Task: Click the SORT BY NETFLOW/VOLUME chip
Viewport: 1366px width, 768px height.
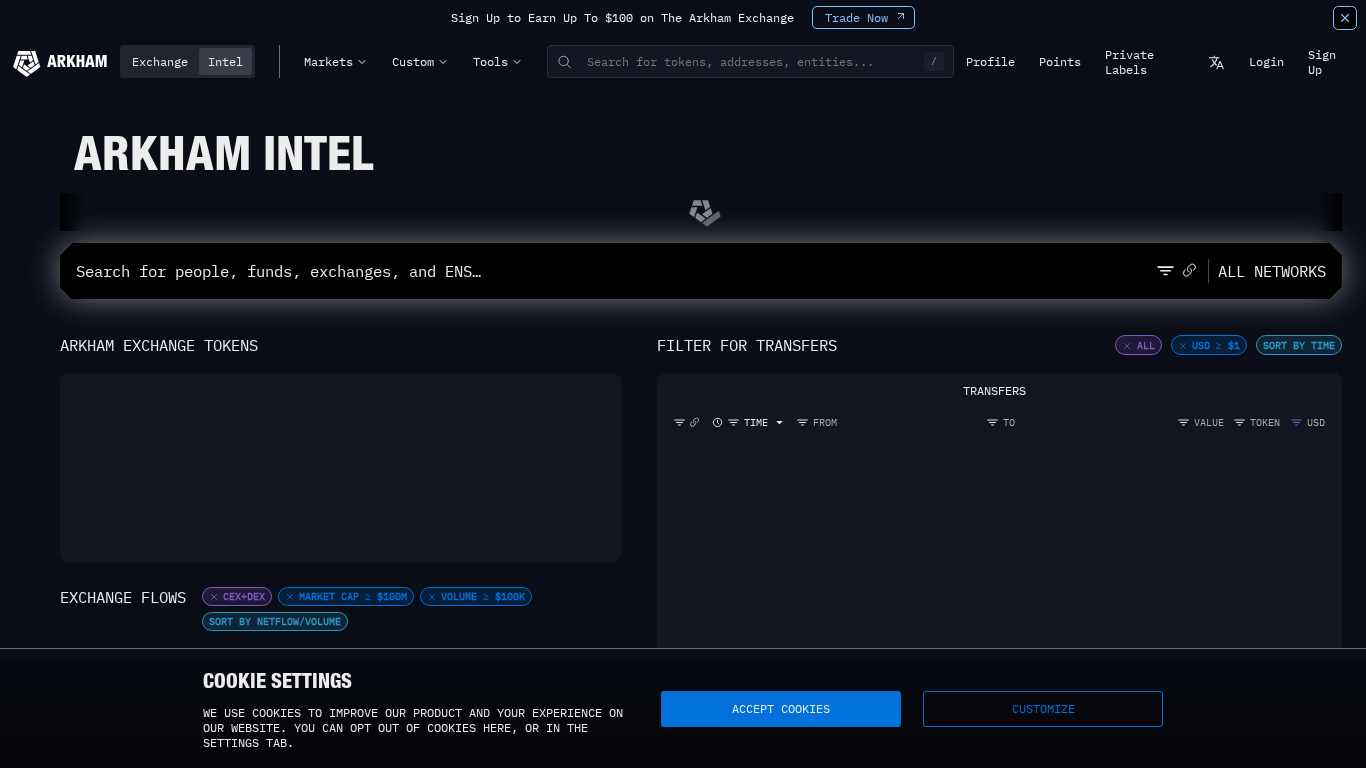Action: click(x=275, y=622)
